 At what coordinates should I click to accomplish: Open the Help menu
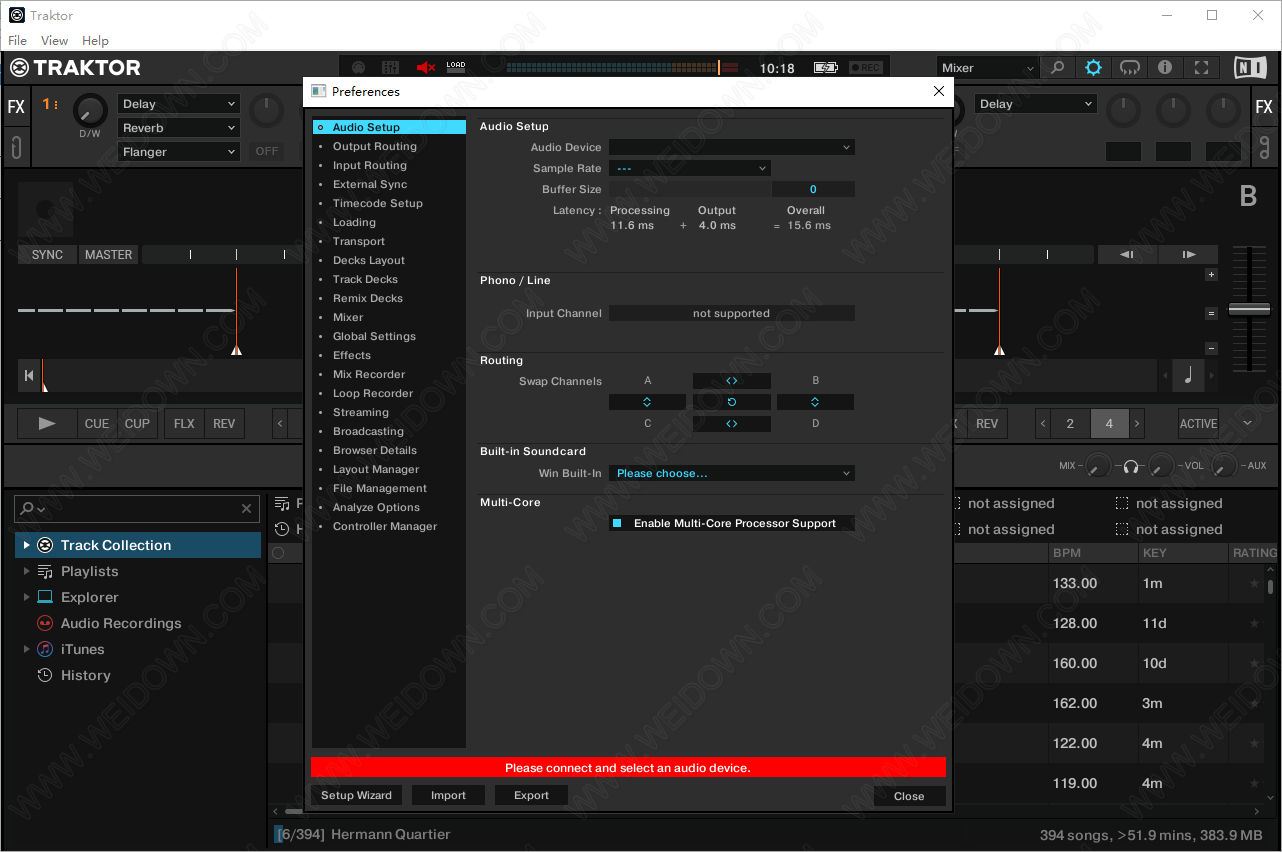pyautogui.click(x=95, y=41)
